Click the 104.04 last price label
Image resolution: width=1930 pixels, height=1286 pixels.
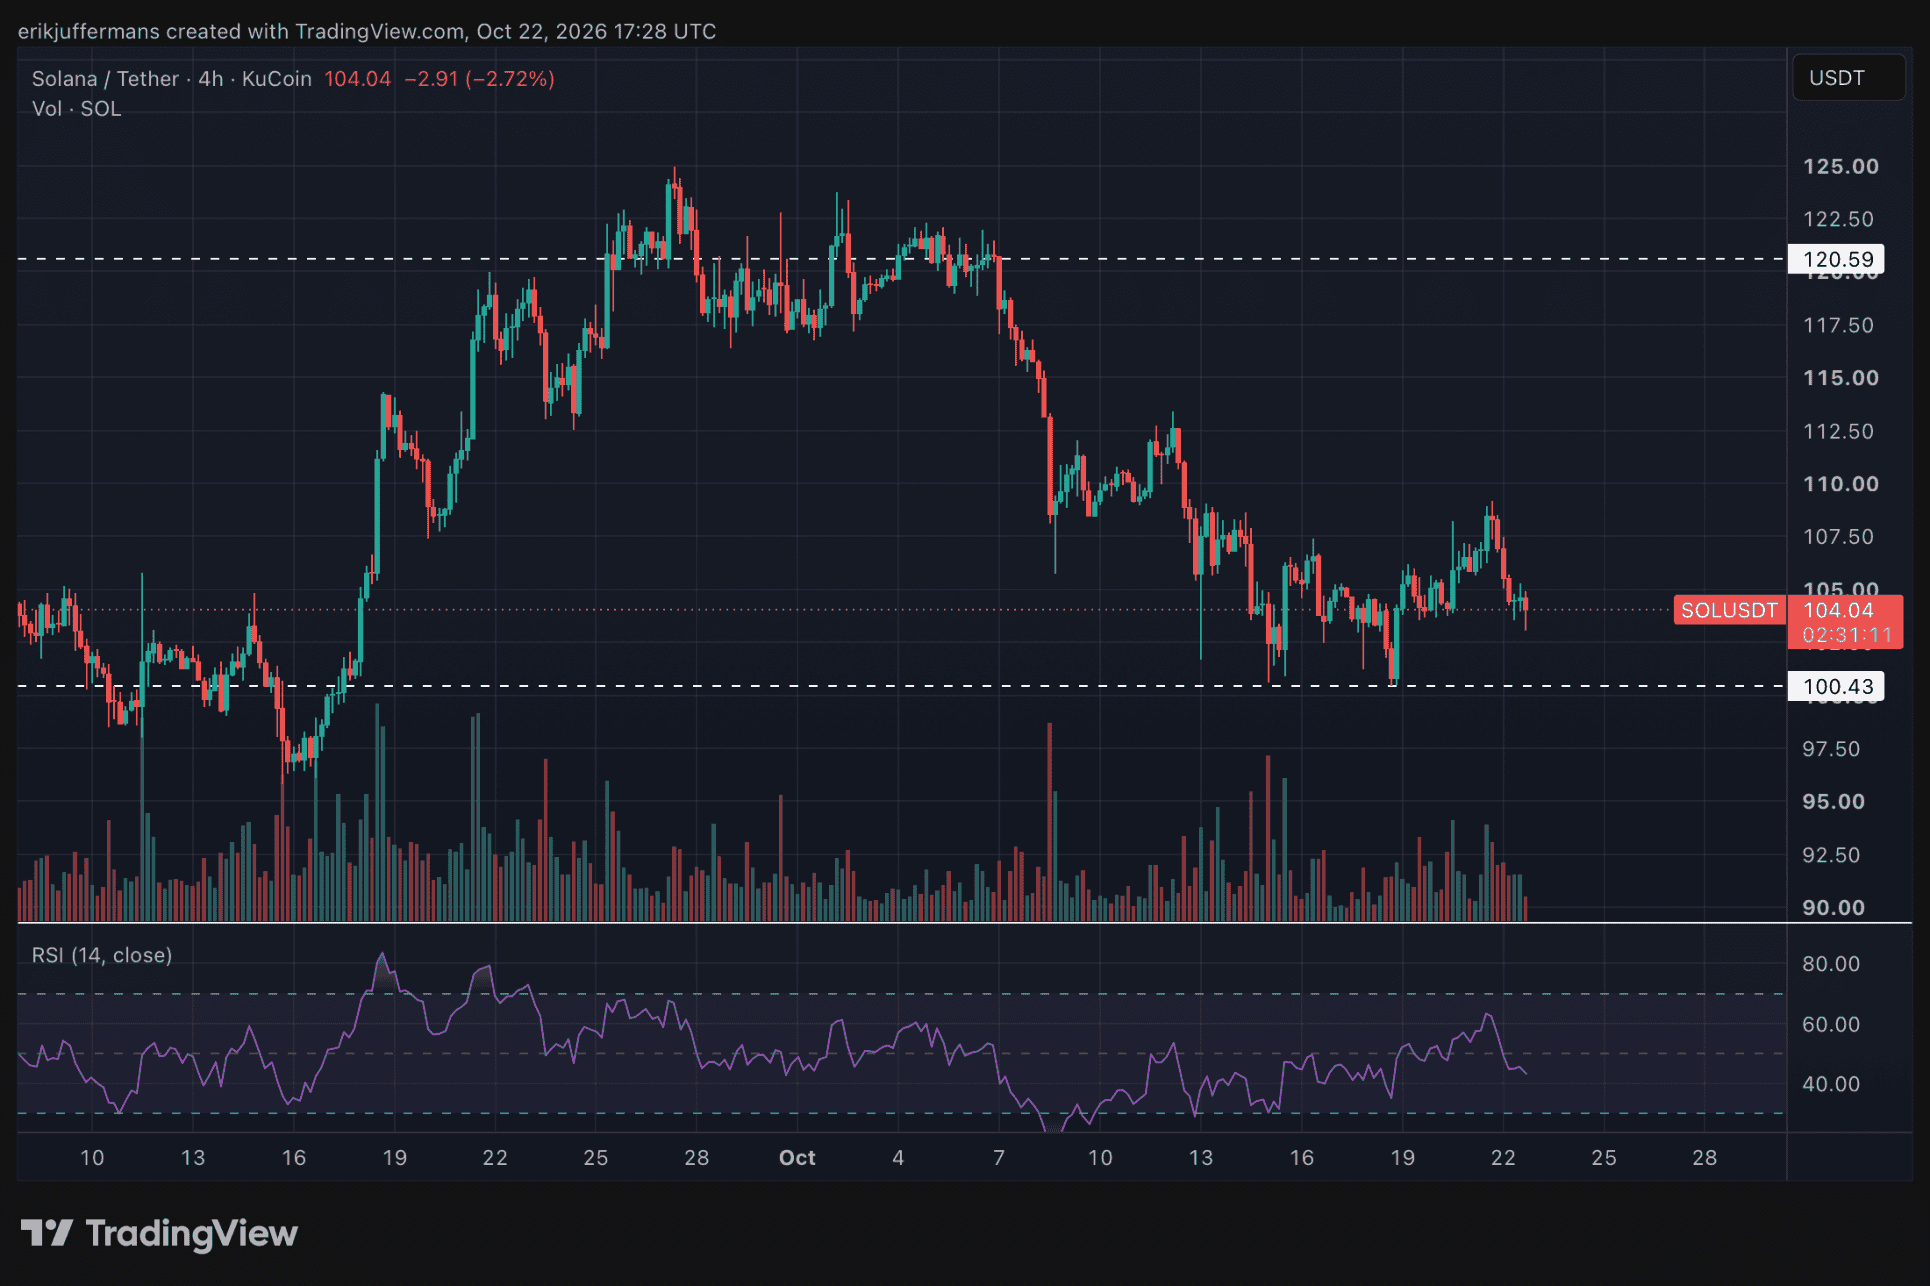(x=1838, y=610)
